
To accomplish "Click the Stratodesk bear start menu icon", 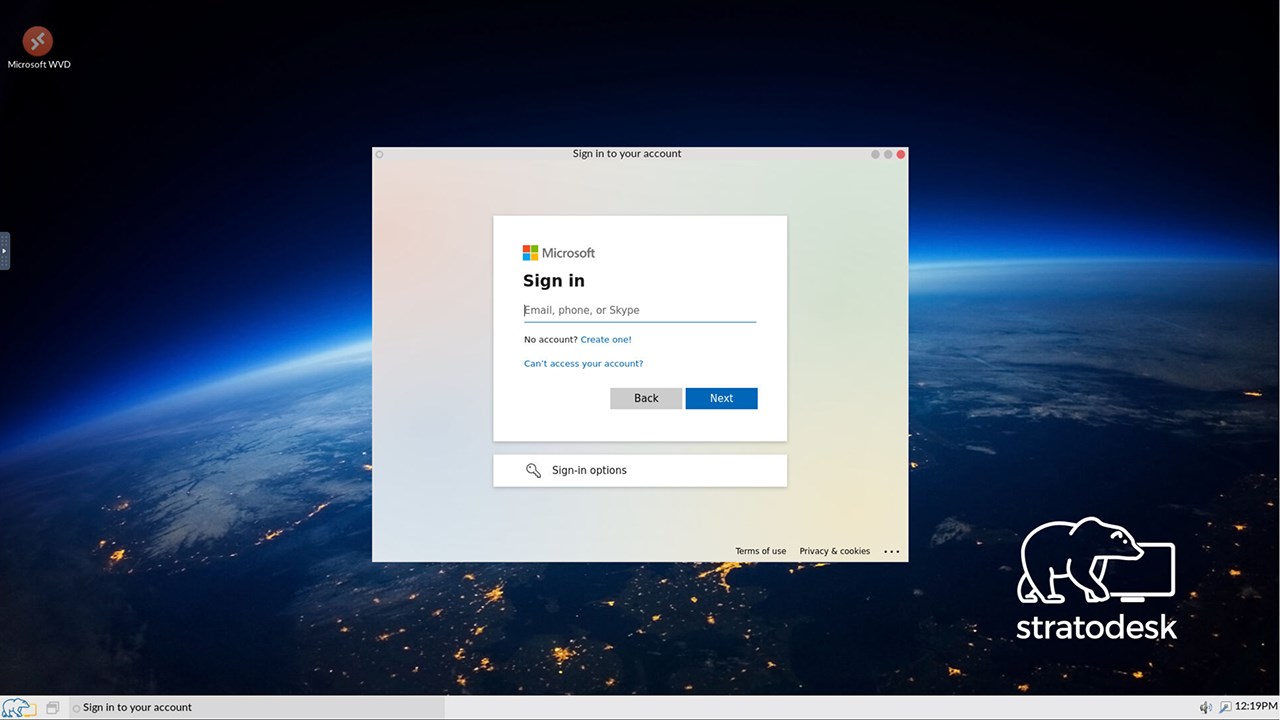I will click(17, 707).
